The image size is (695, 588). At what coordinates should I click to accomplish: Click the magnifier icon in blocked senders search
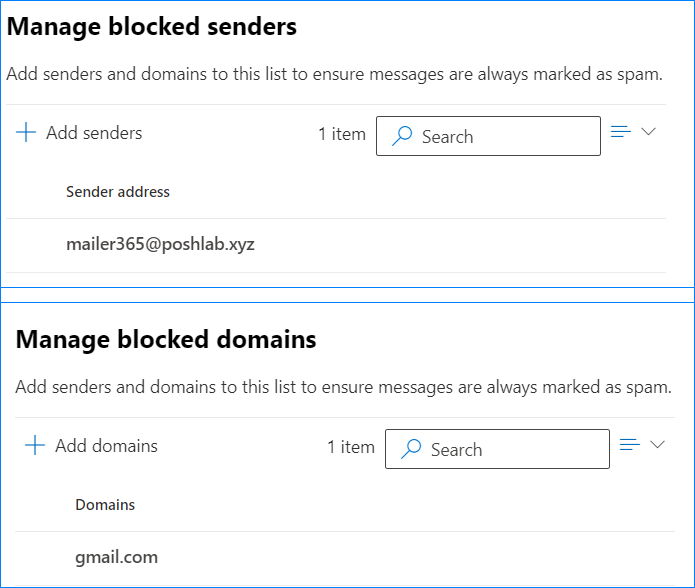pyautogui.click(x=402, y=136)
